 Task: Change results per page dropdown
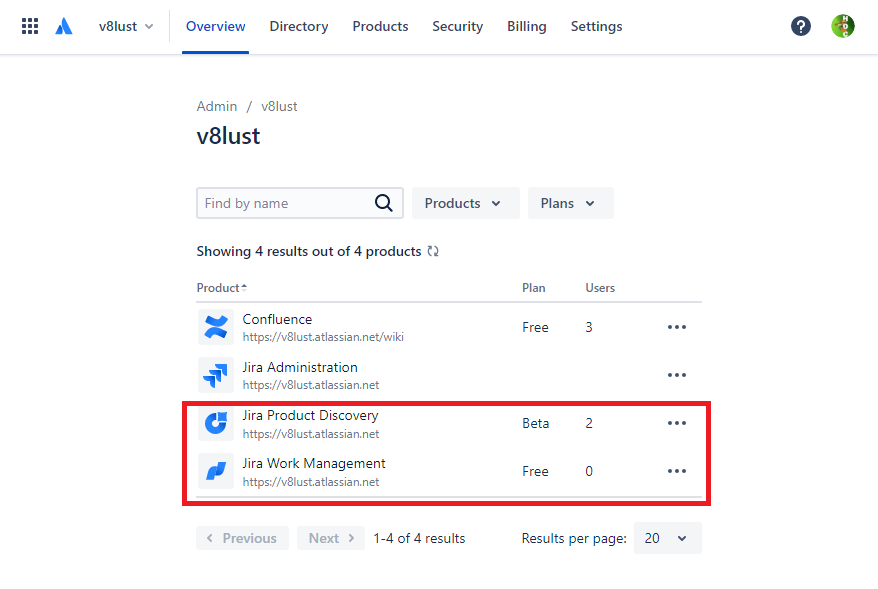[667, 538]
